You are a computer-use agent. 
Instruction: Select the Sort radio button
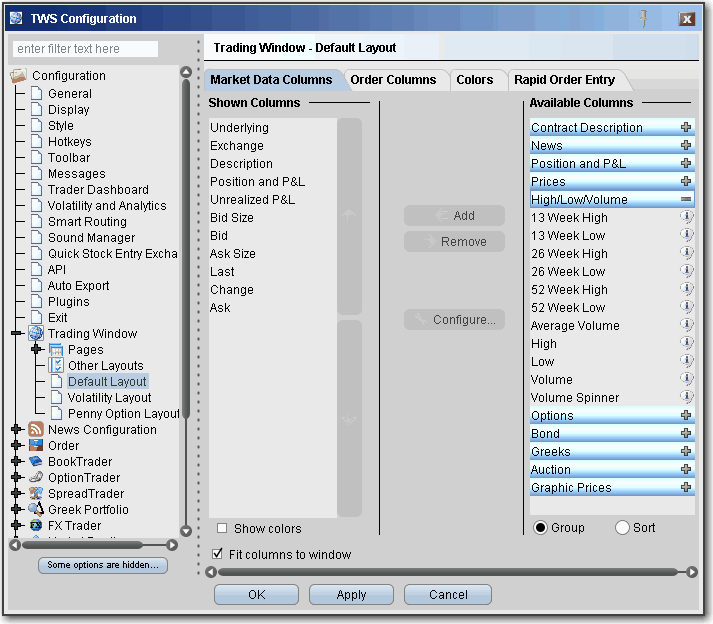[x=622, y=528]
